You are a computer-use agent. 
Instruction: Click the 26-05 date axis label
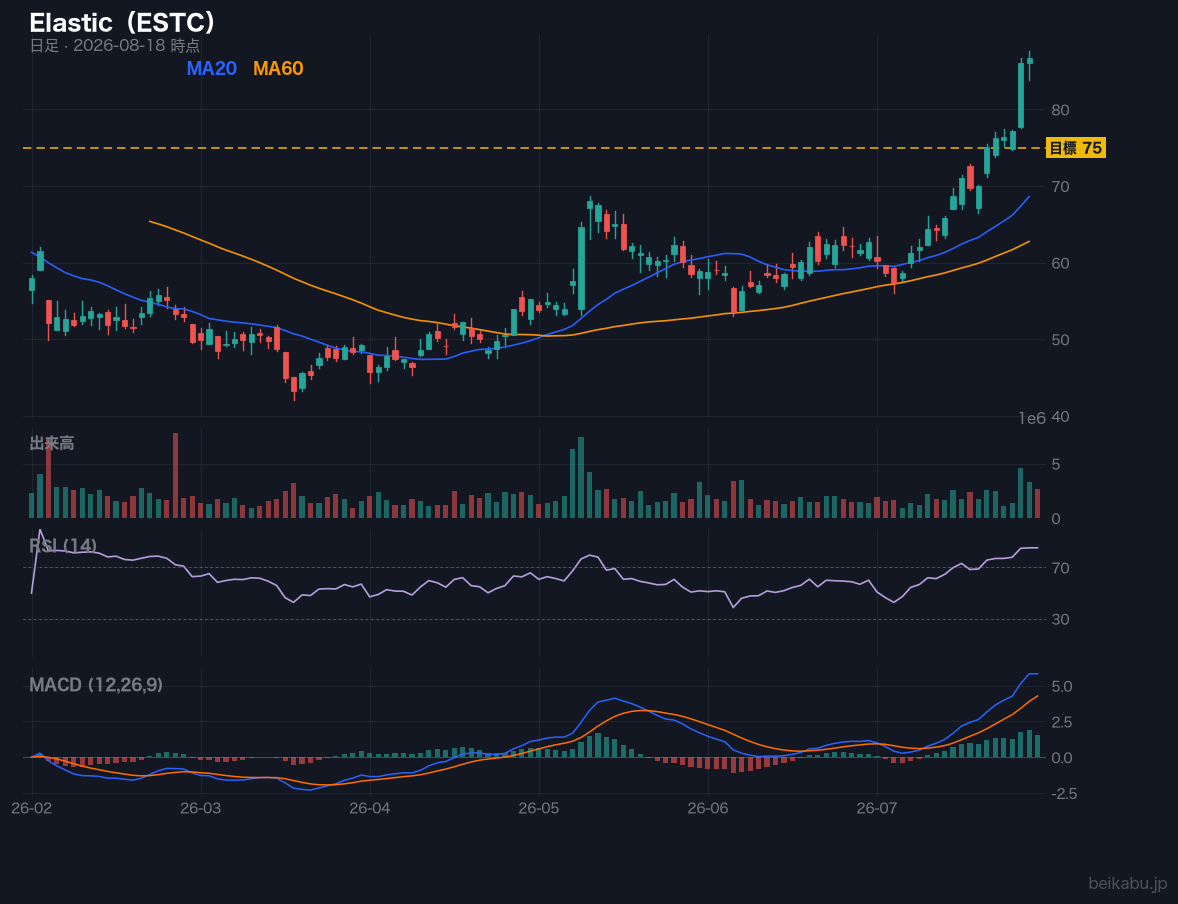point(539,809)
